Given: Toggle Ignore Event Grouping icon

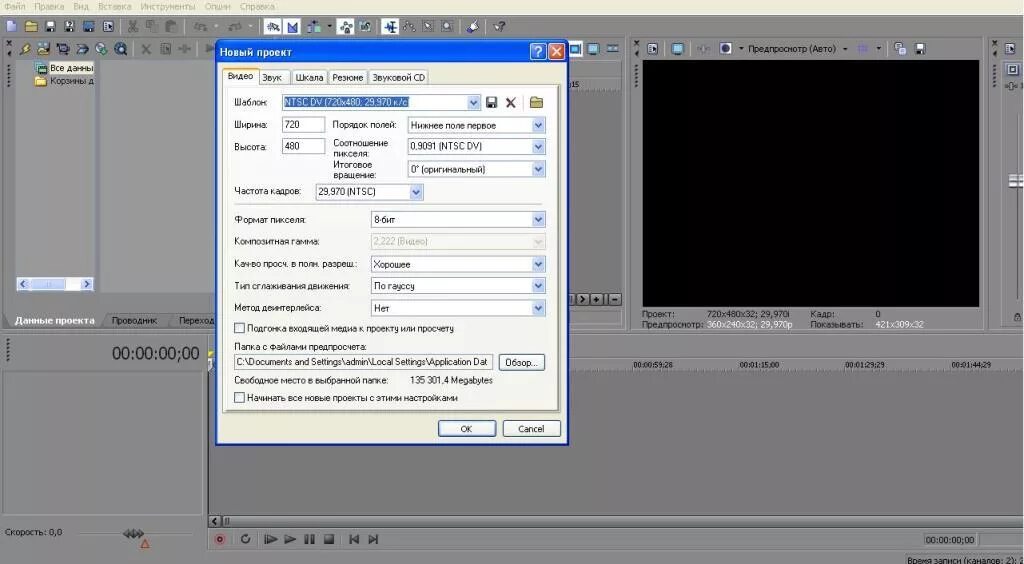Looking at the screenshot, I should coord(366,27).
